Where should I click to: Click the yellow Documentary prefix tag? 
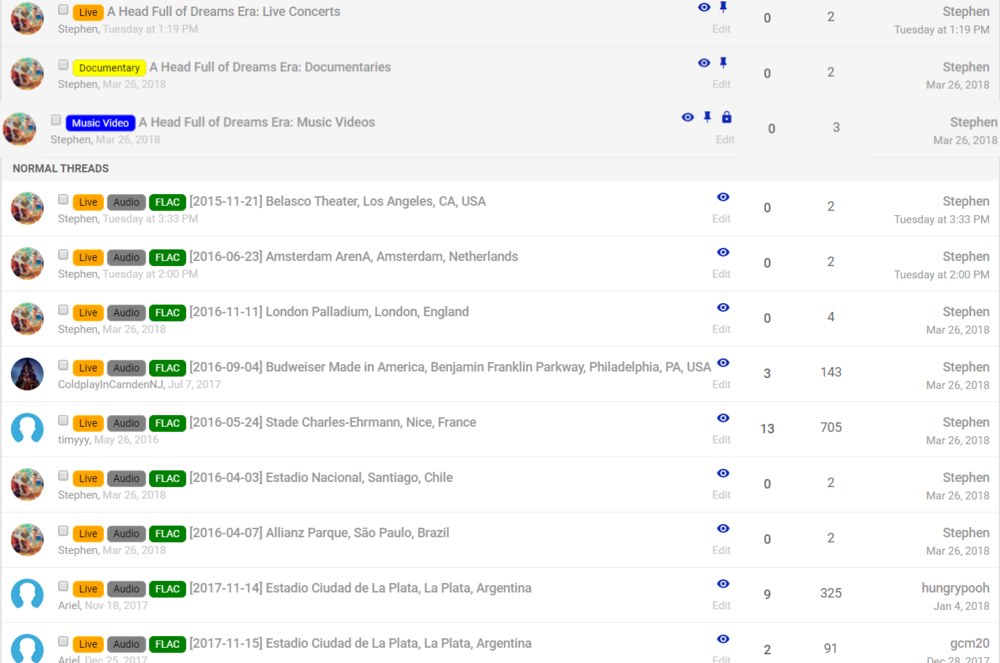click(x=109, y=68)
